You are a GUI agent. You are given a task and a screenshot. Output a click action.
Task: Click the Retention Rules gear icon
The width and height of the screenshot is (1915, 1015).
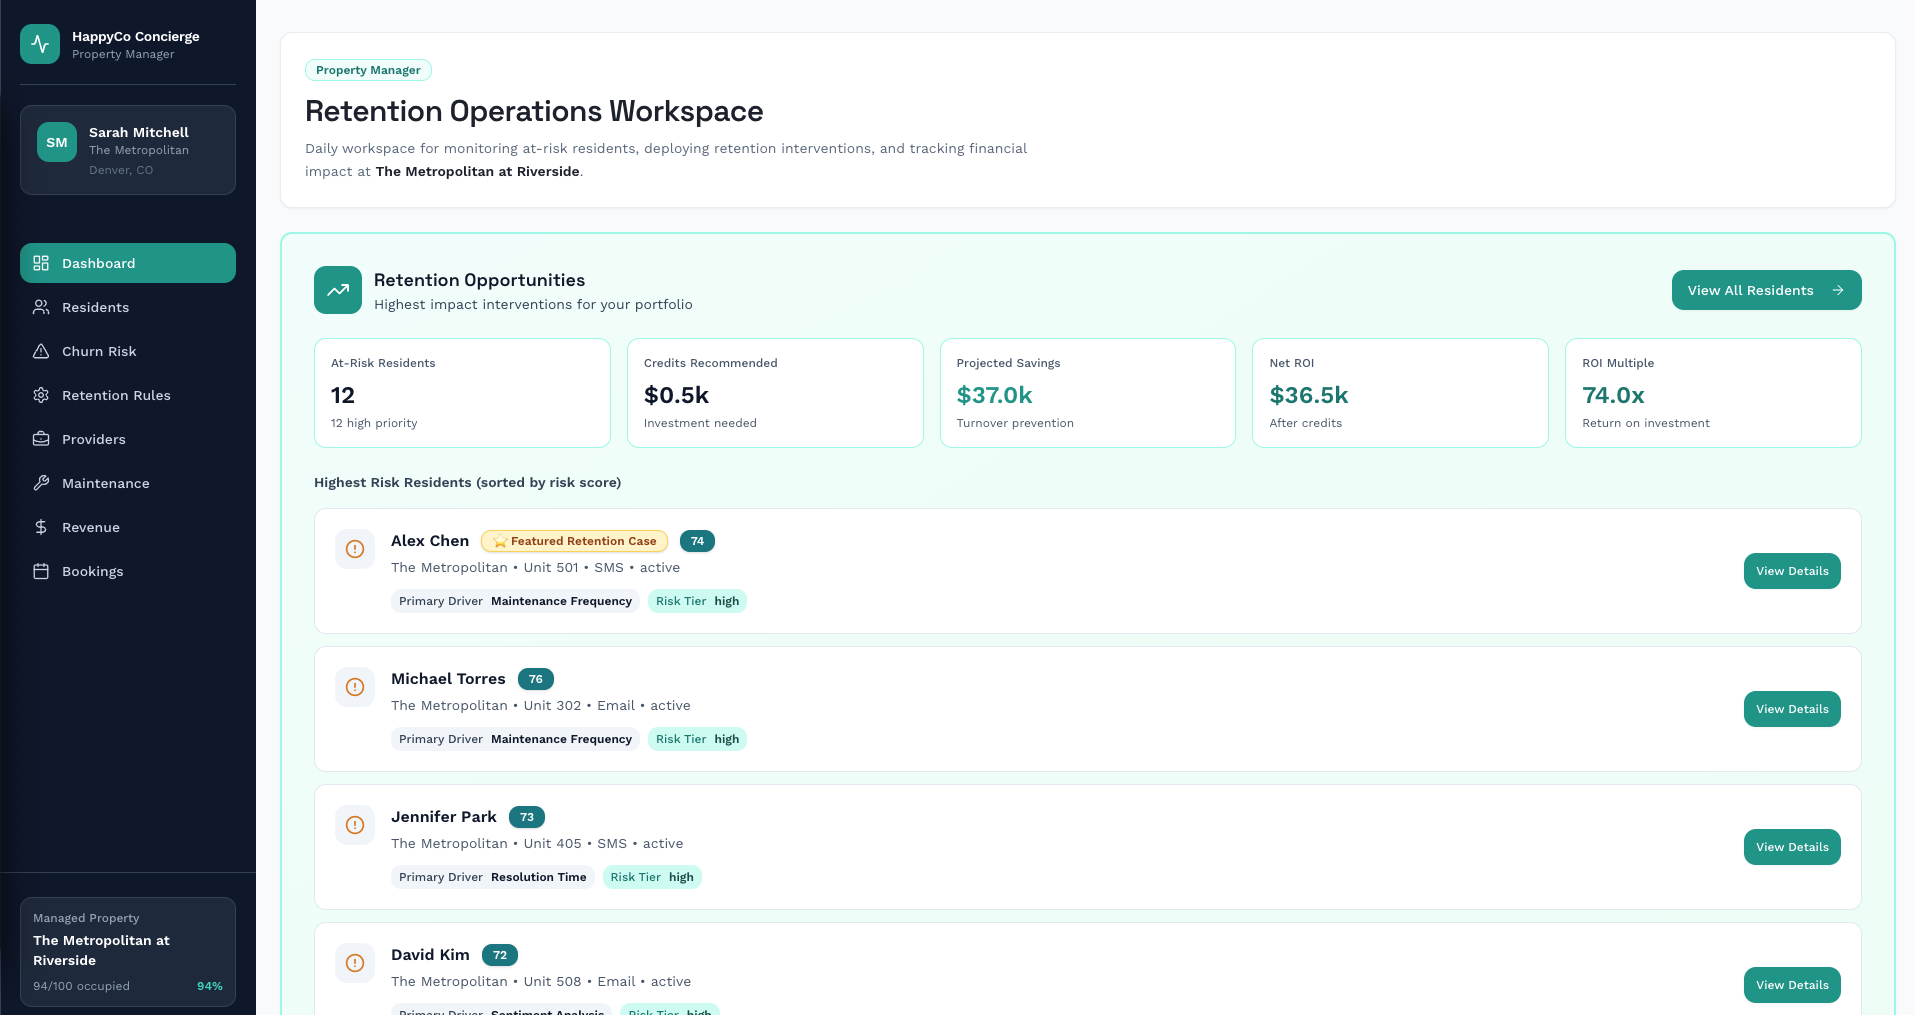41,395
